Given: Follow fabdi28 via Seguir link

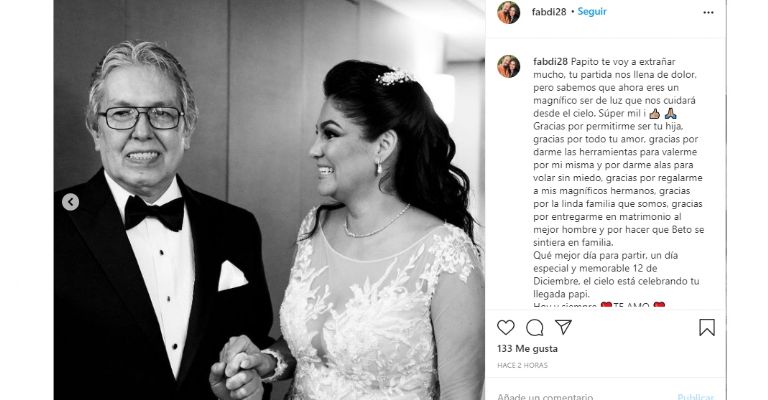Looking at the screenshot, I should tap(592, 12).
